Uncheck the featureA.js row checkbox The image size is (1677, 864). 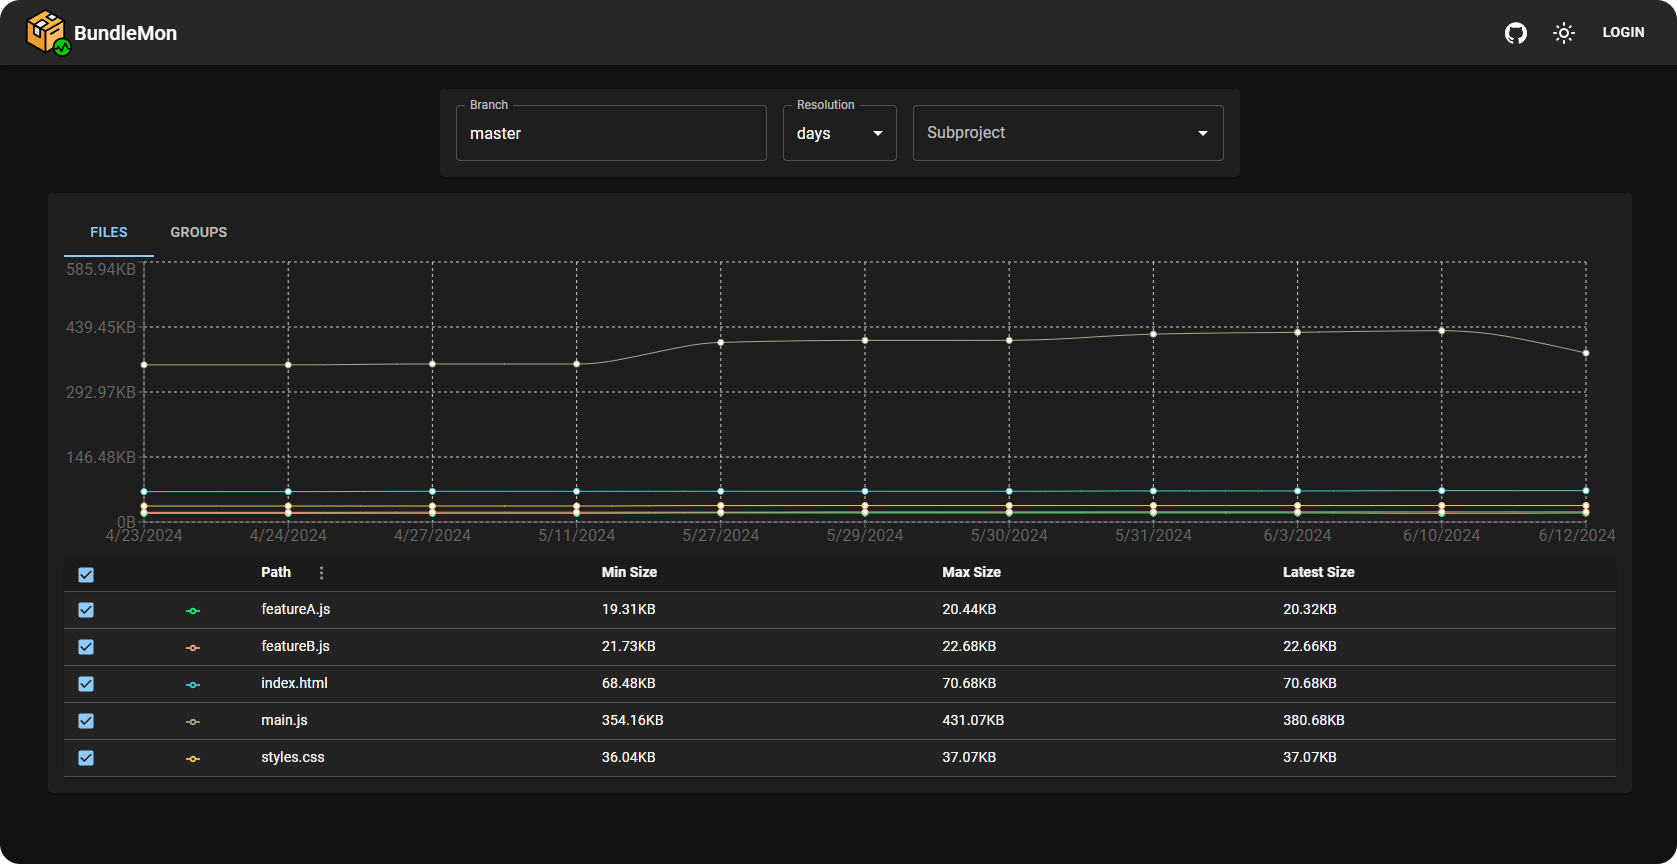click(x=86, y=610)
